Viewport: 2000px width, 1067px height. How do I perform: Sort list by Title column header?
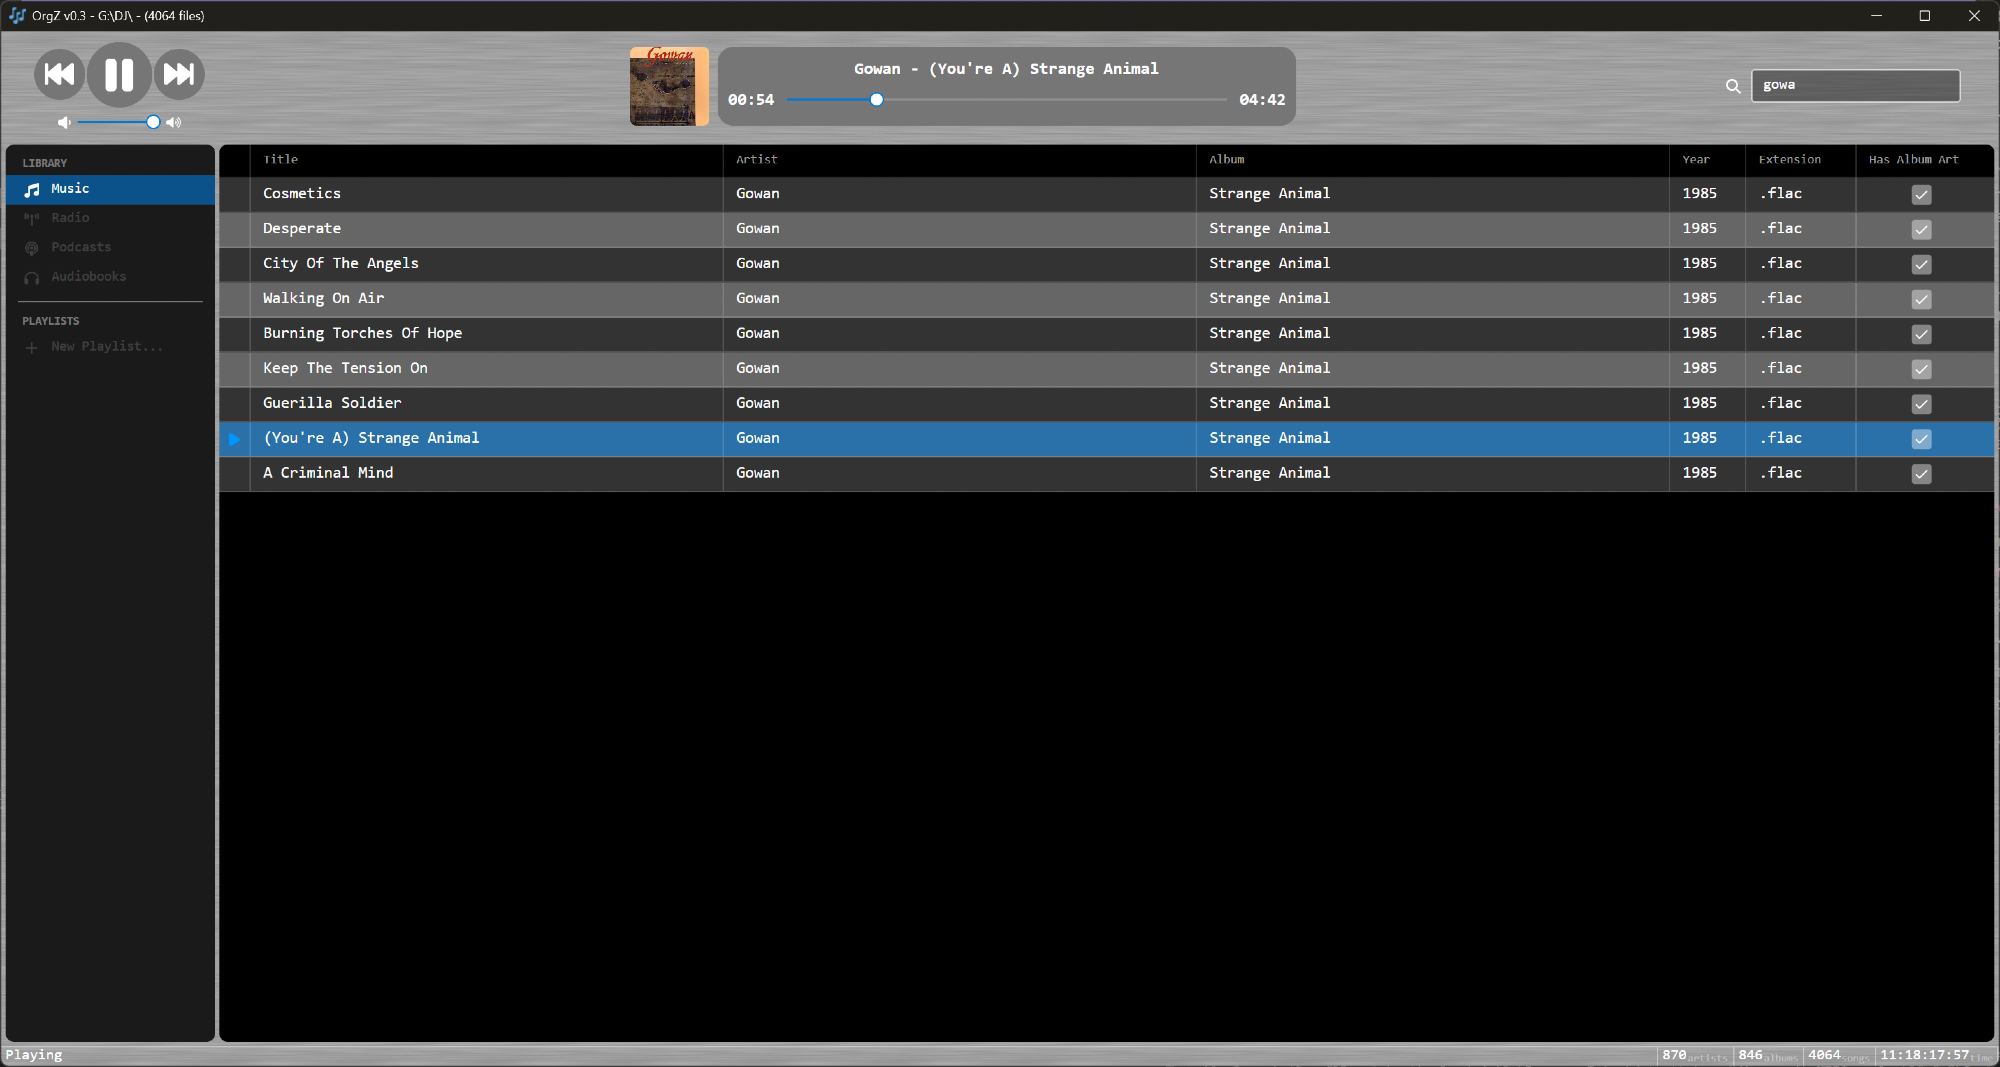click(281, 160)
